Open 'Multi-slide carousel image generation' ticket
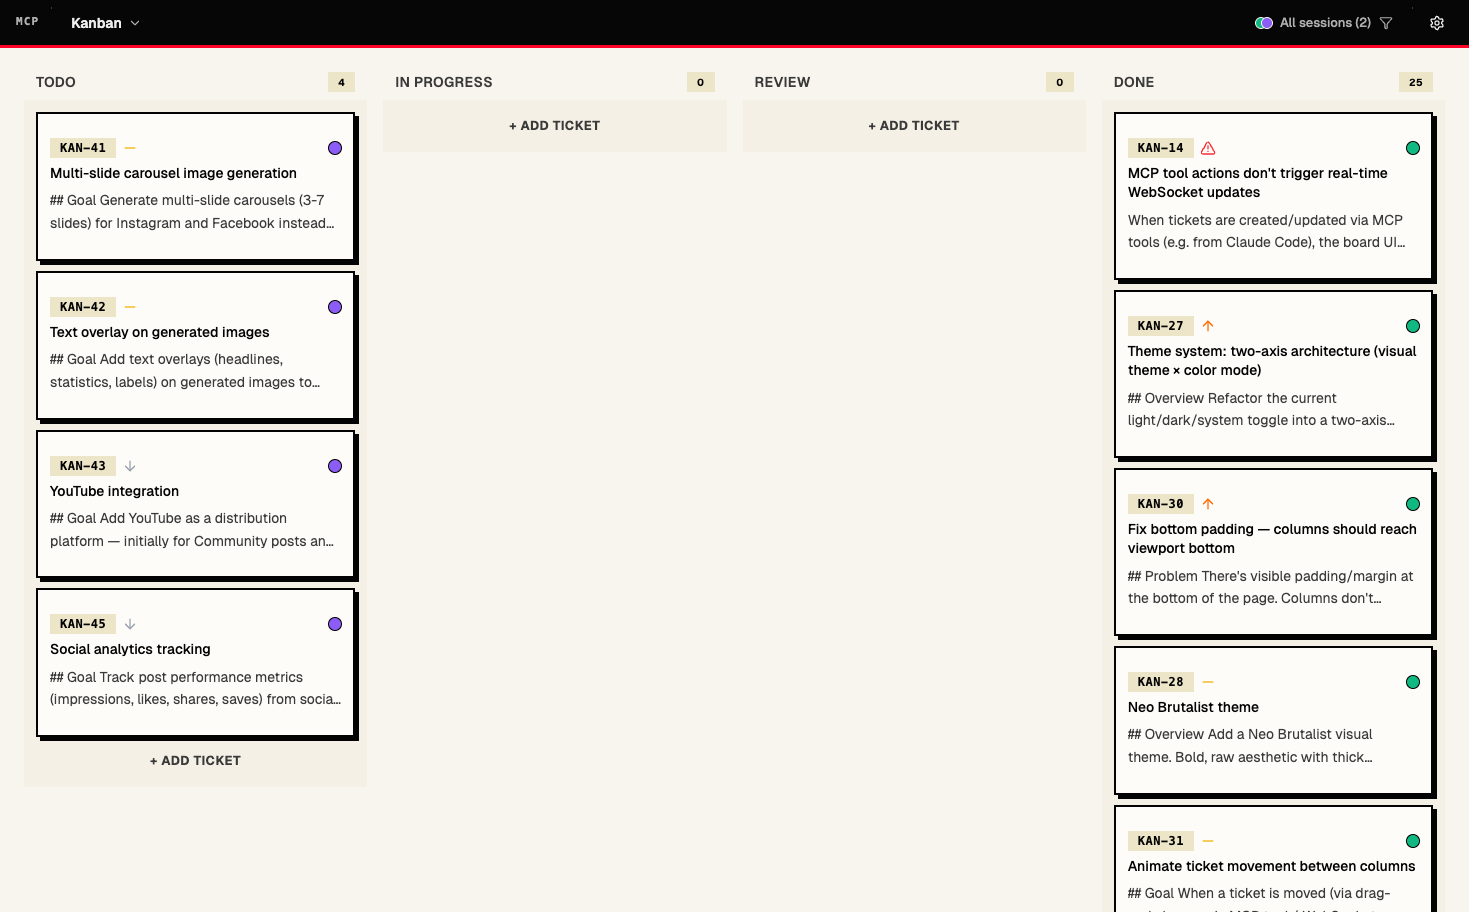This screenshot has height=912, width=1469. point(173,174)
